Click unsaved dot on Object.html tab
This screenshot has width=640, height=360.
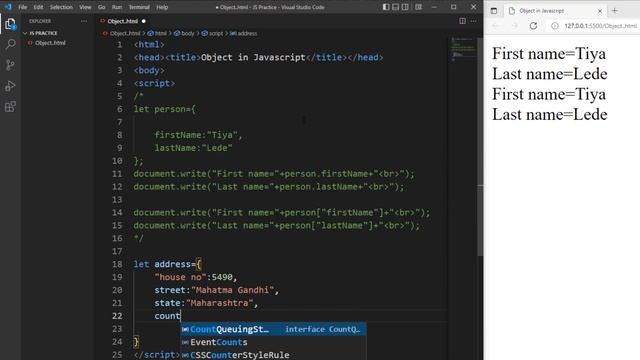pos(144,21)
